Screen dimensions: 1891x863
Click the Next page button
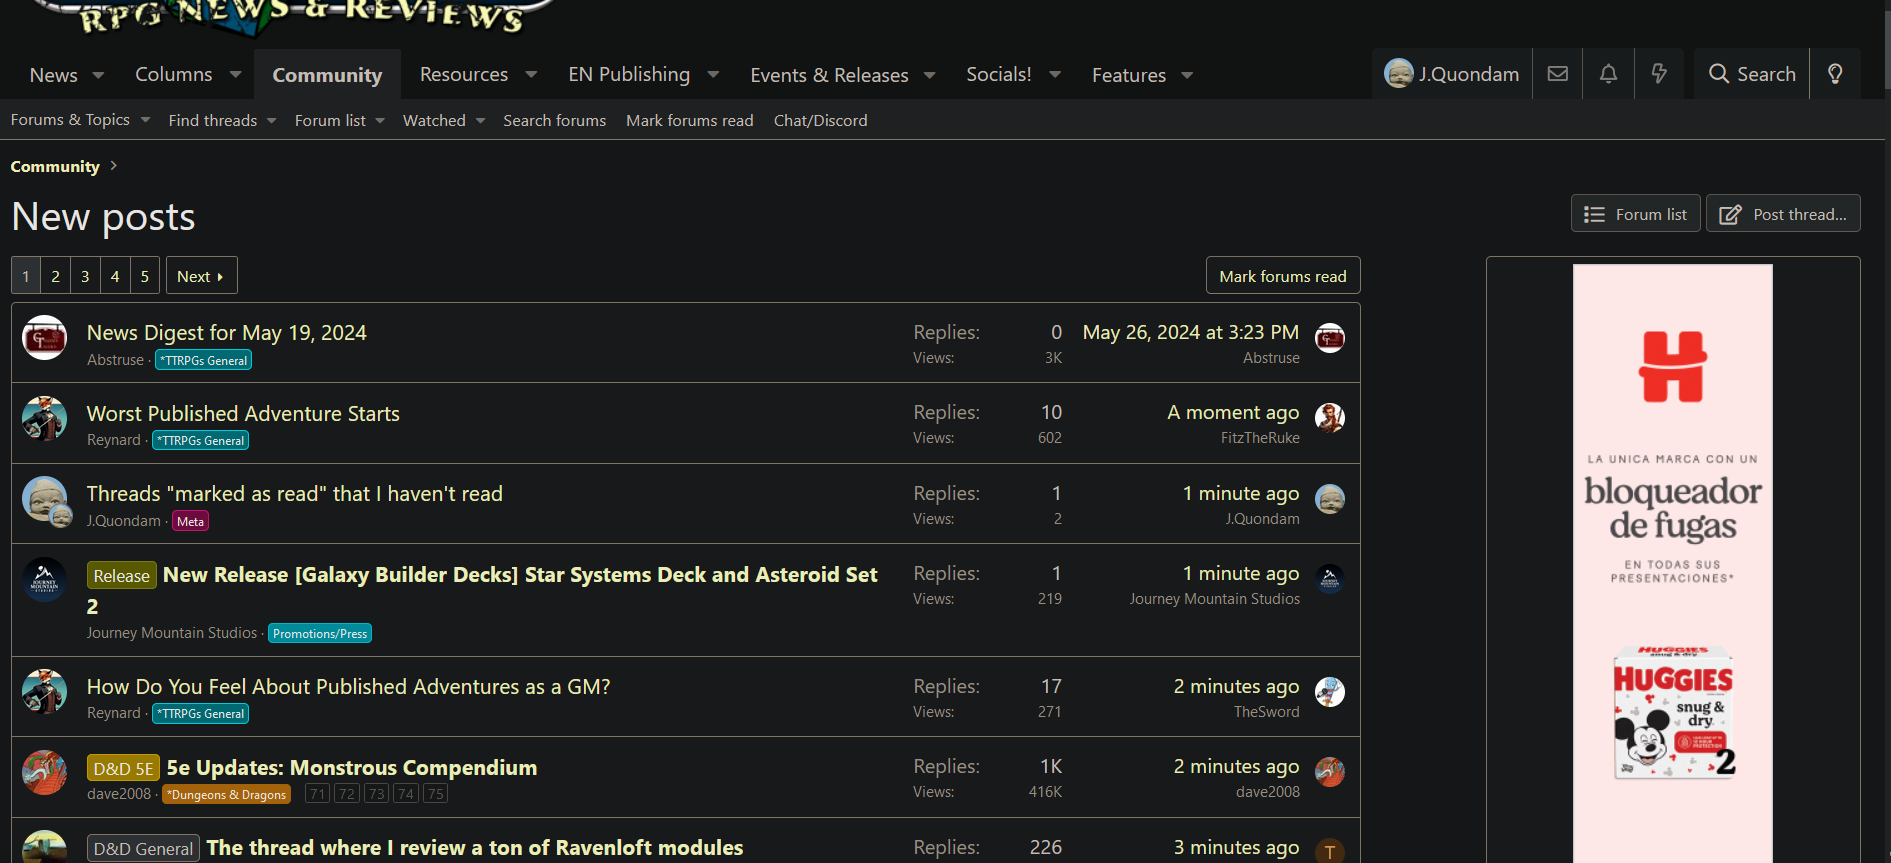coord(201,276)
